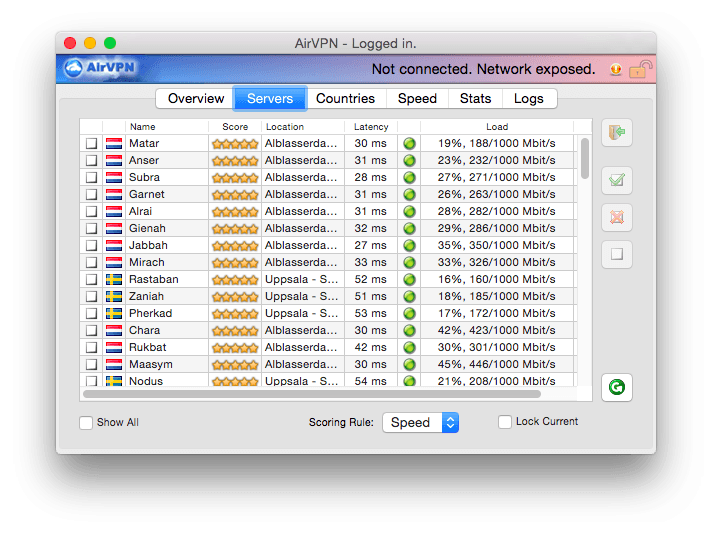Click the orange shield status icon
Image resolution: width=712 pixels, height=534 pixels.
pyautogui.click(x=616, y=69)
